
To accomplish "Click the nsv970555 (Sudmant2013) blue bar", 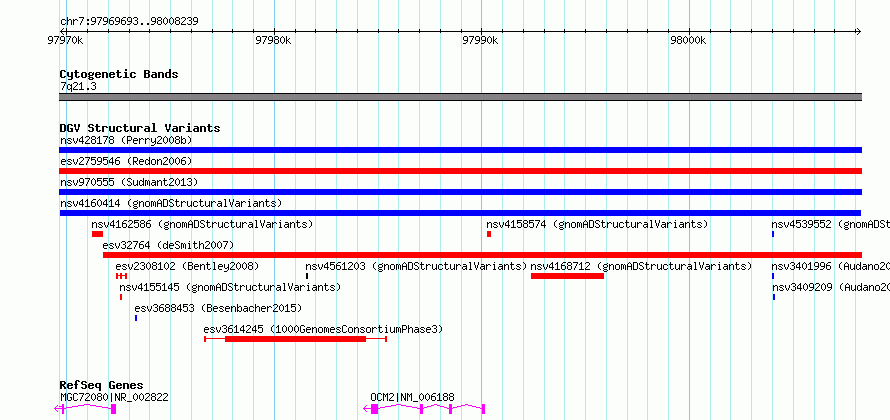I will click(460, 192).
